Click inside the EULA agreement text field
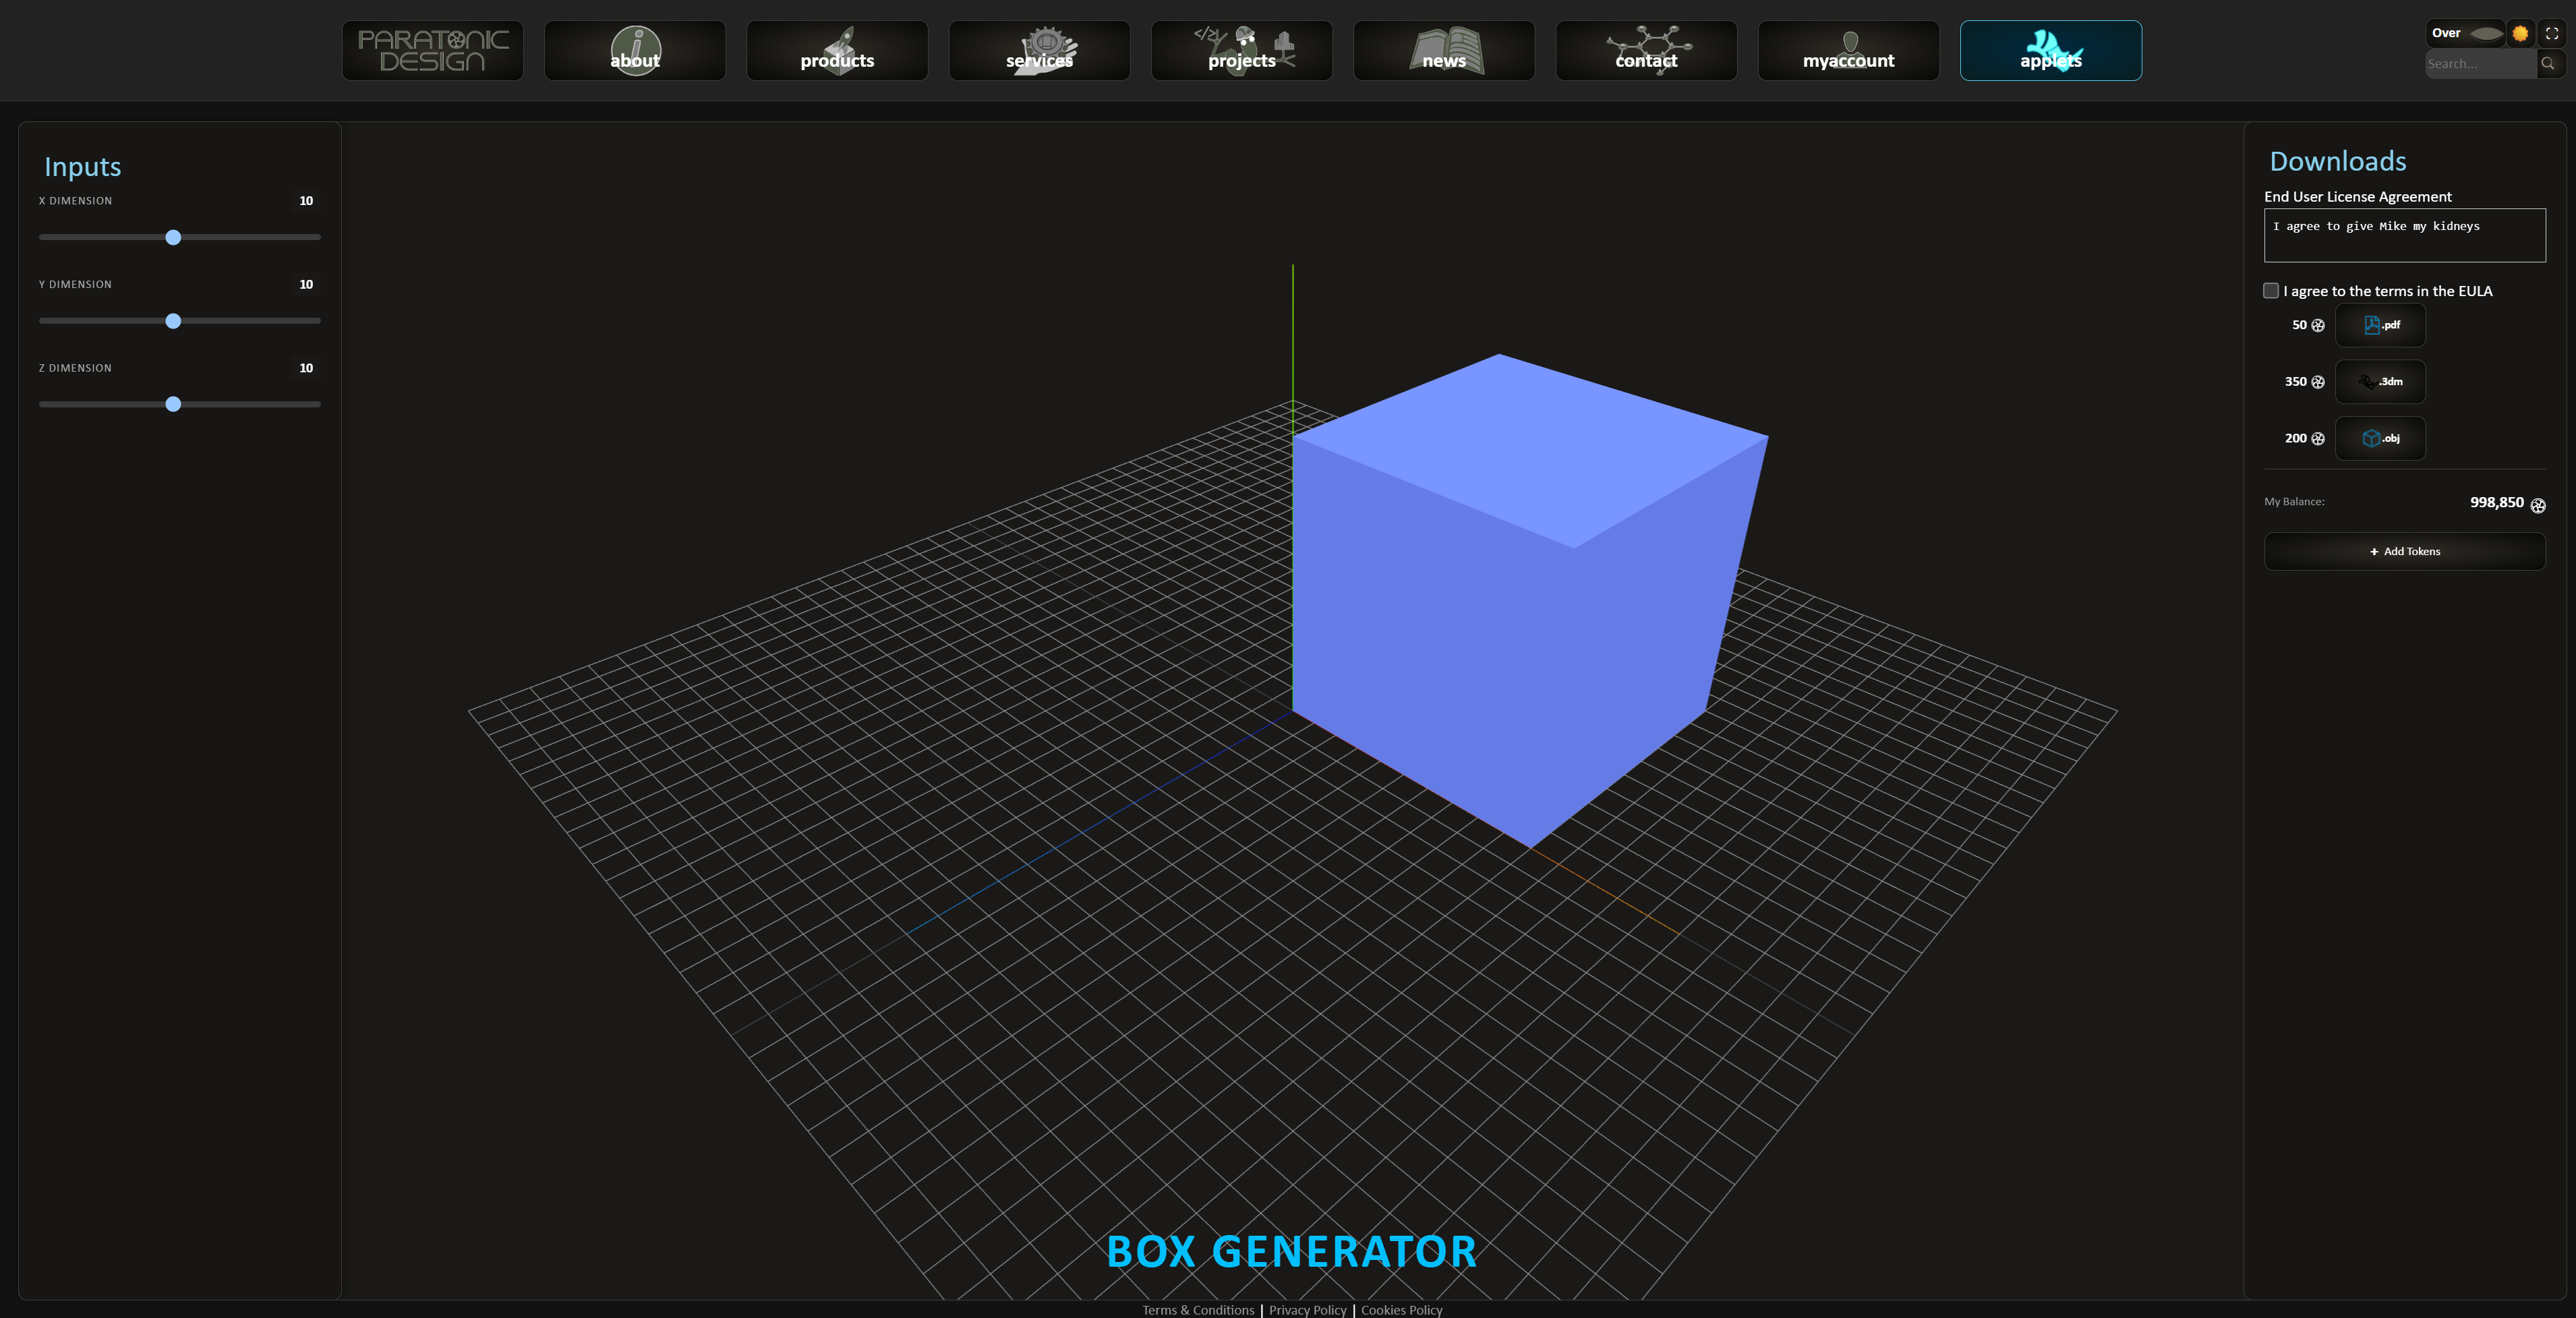Screen dimensions: 2576x1318 point(2404,234)
